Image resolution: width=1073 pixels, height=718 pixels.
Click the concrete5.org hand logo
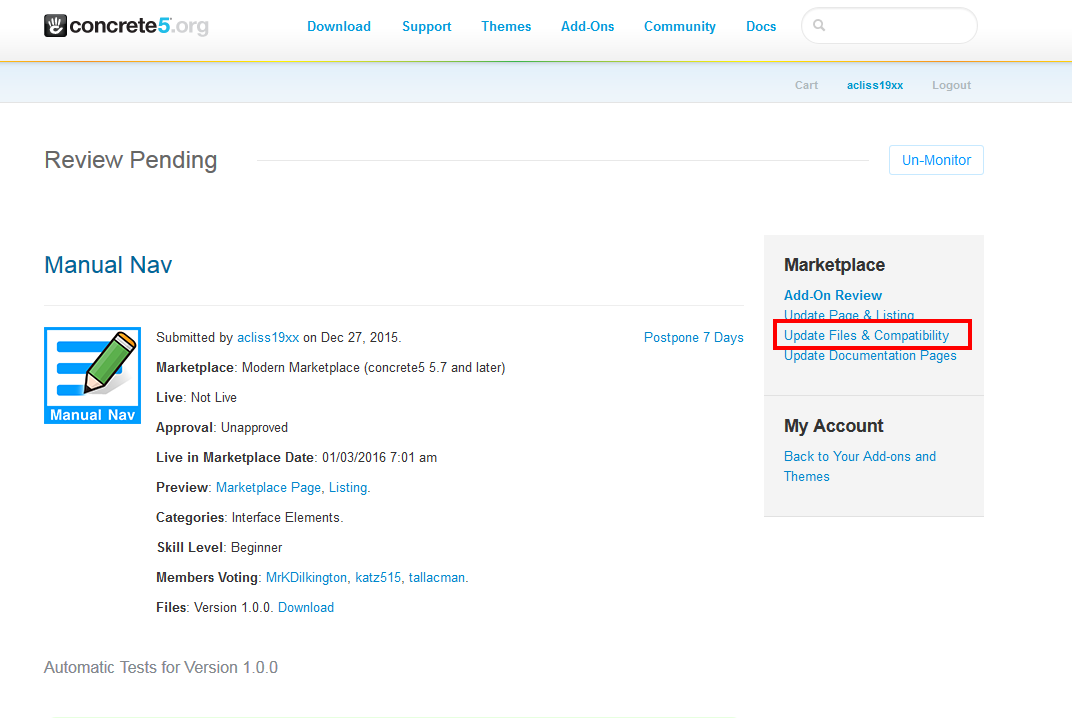[55, 26]
